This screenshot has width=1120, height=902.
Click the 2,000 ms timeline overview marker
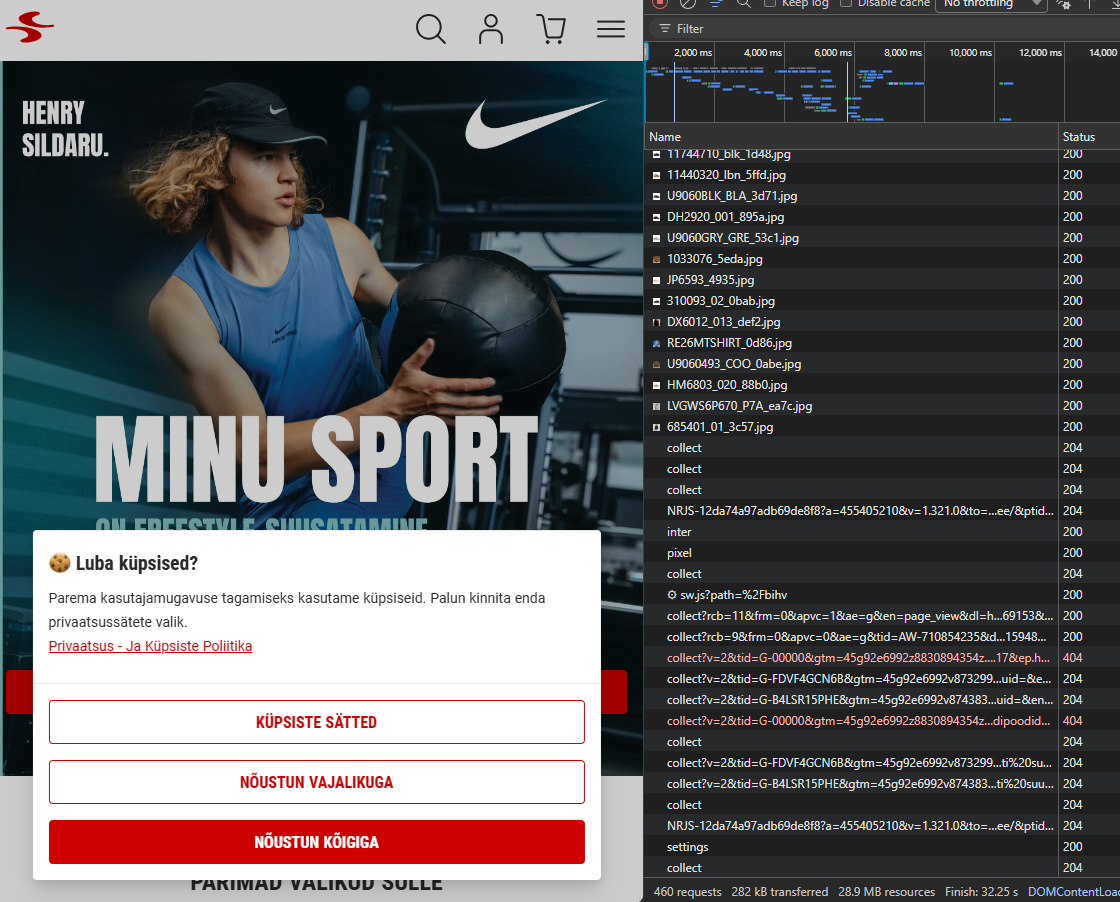pos(693,53)
